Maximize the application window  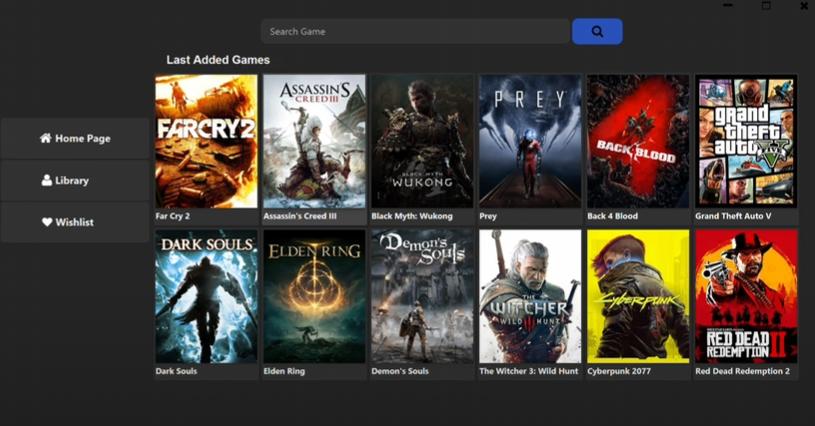766,6
